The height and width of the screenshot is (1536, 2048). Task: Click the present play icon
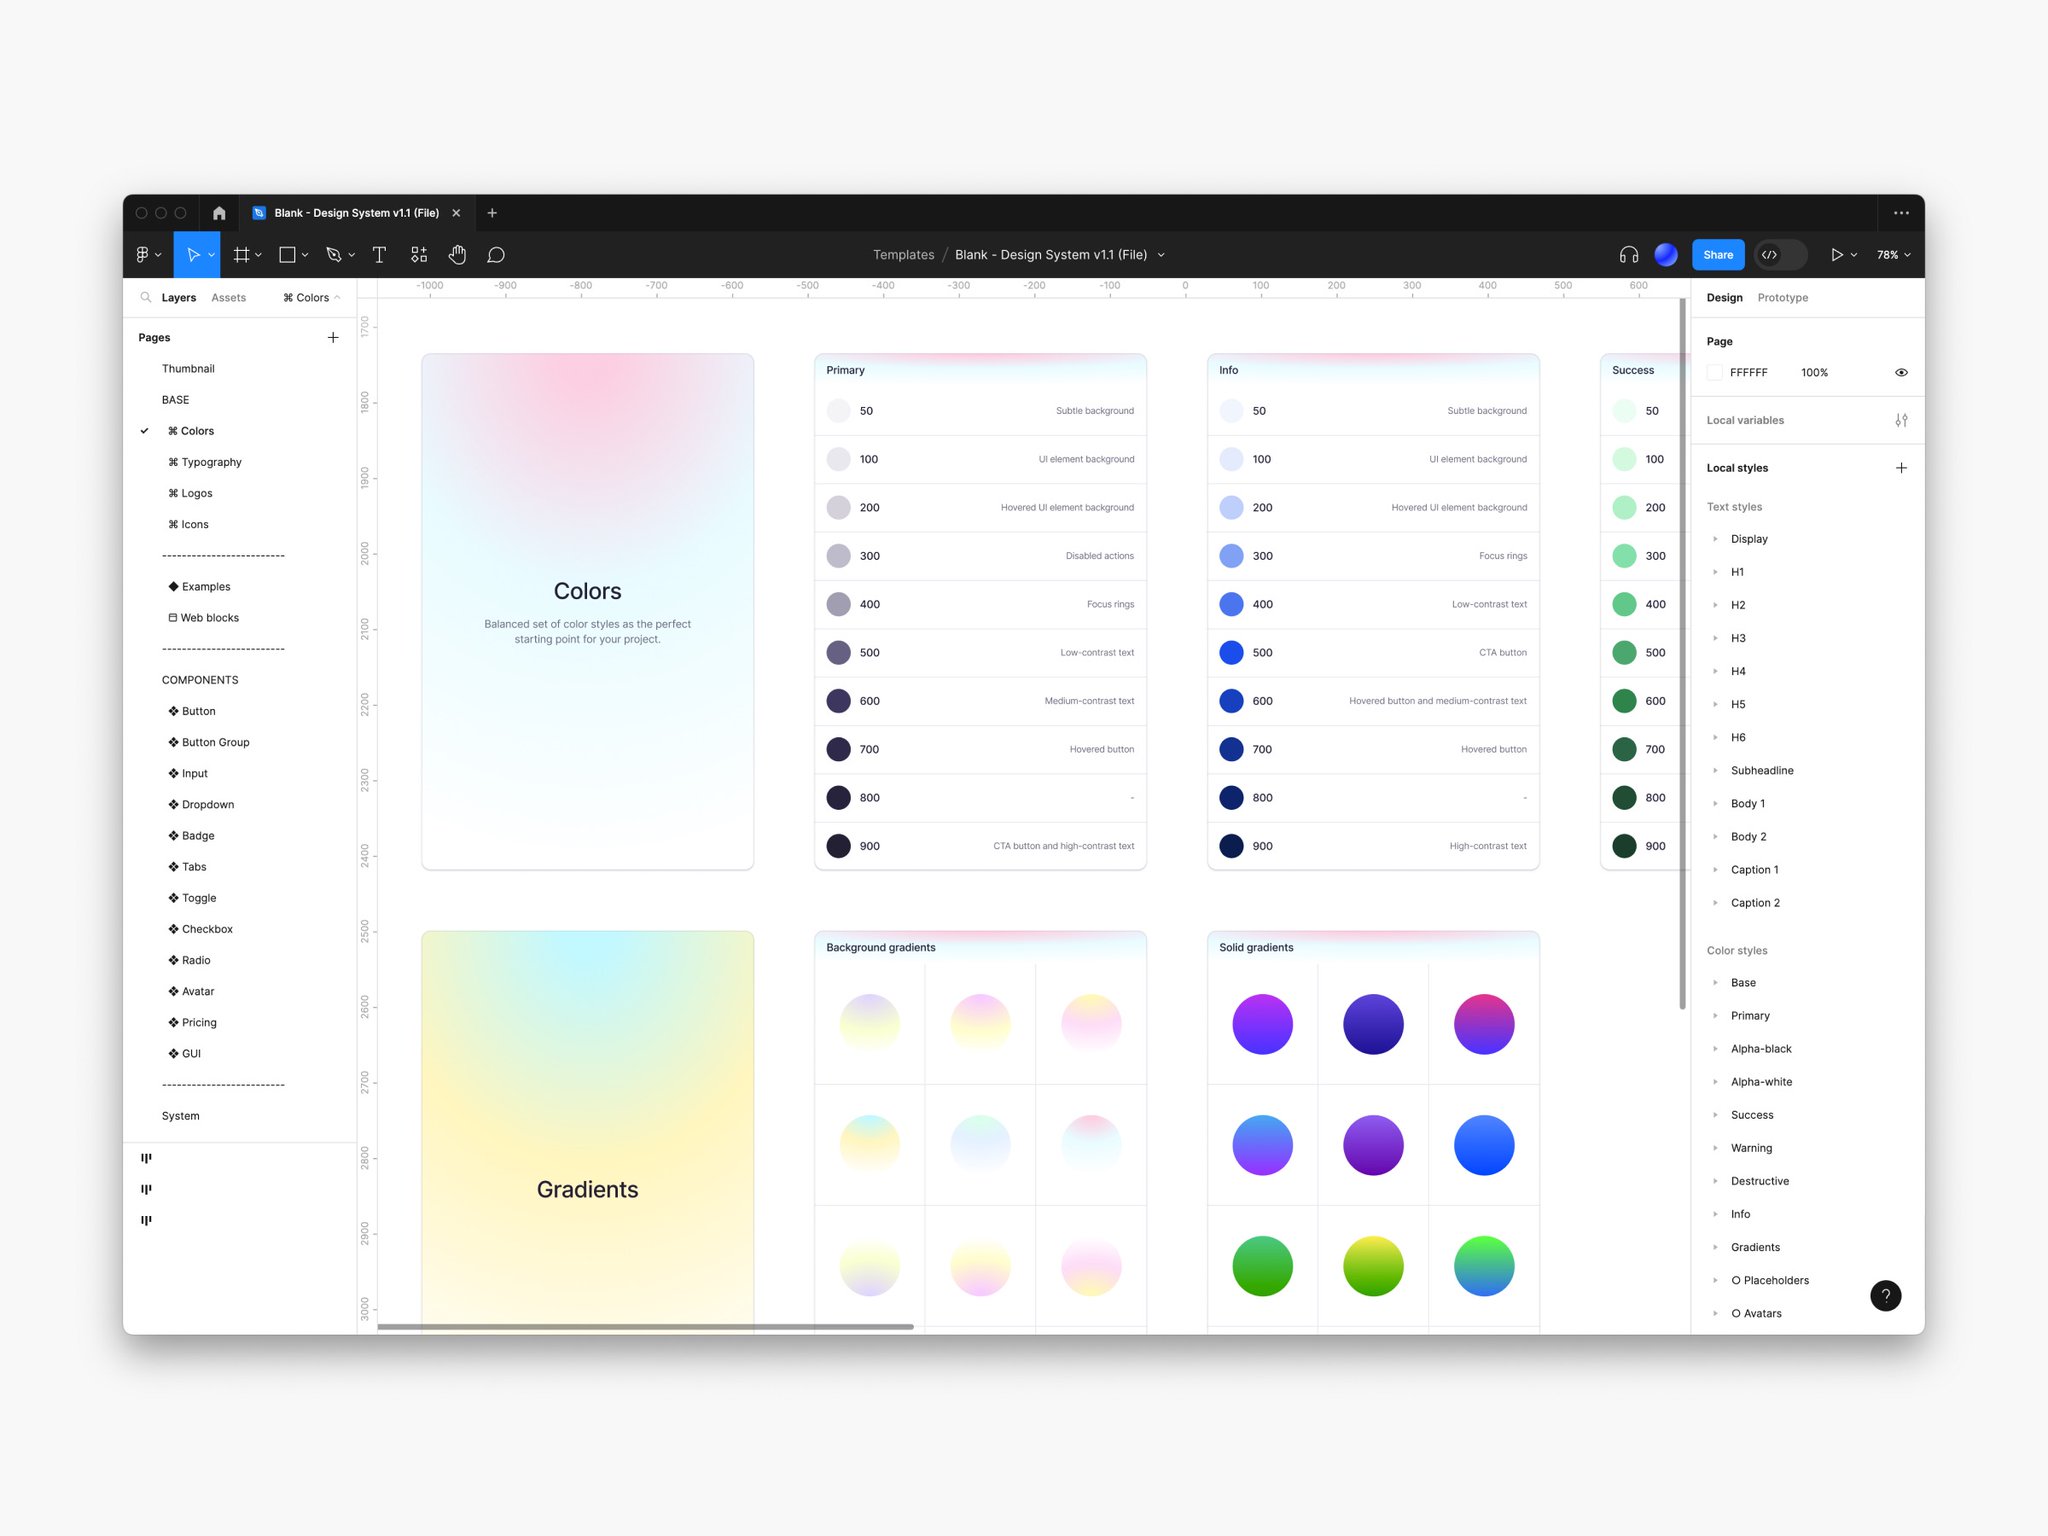(1838, 255)
